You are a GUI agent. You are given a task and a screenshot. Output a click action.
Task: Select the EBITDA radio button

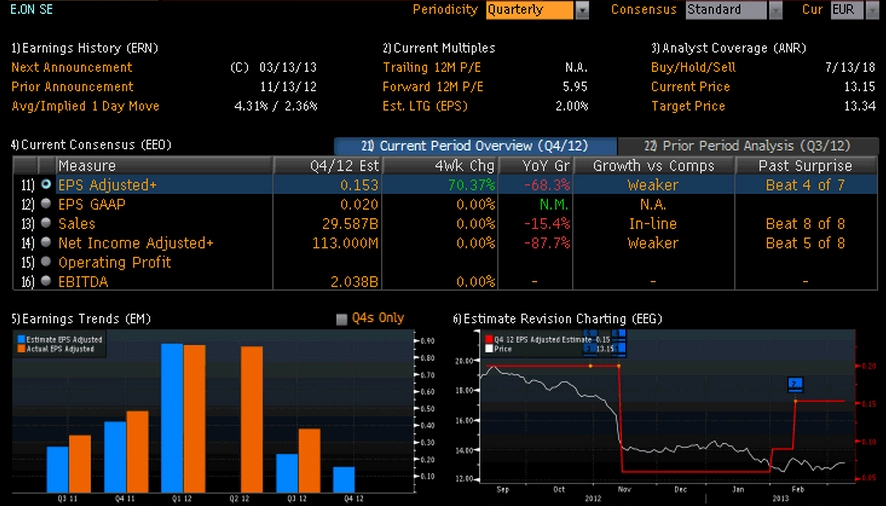point(46,280)
